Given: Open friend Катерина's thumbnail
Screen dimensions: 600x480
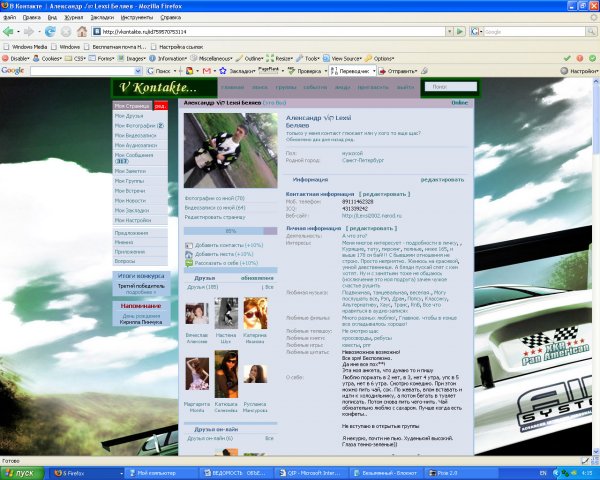Looking at the screenshot, I should click(255, 313).
